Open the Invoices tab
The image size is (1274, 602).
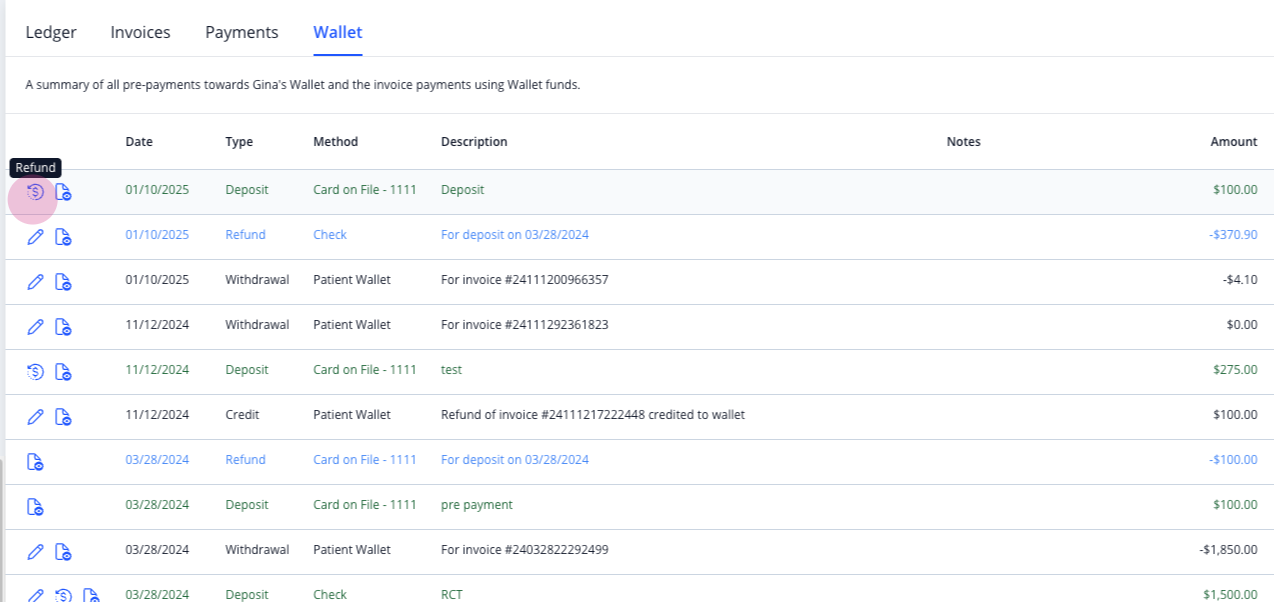140,32
